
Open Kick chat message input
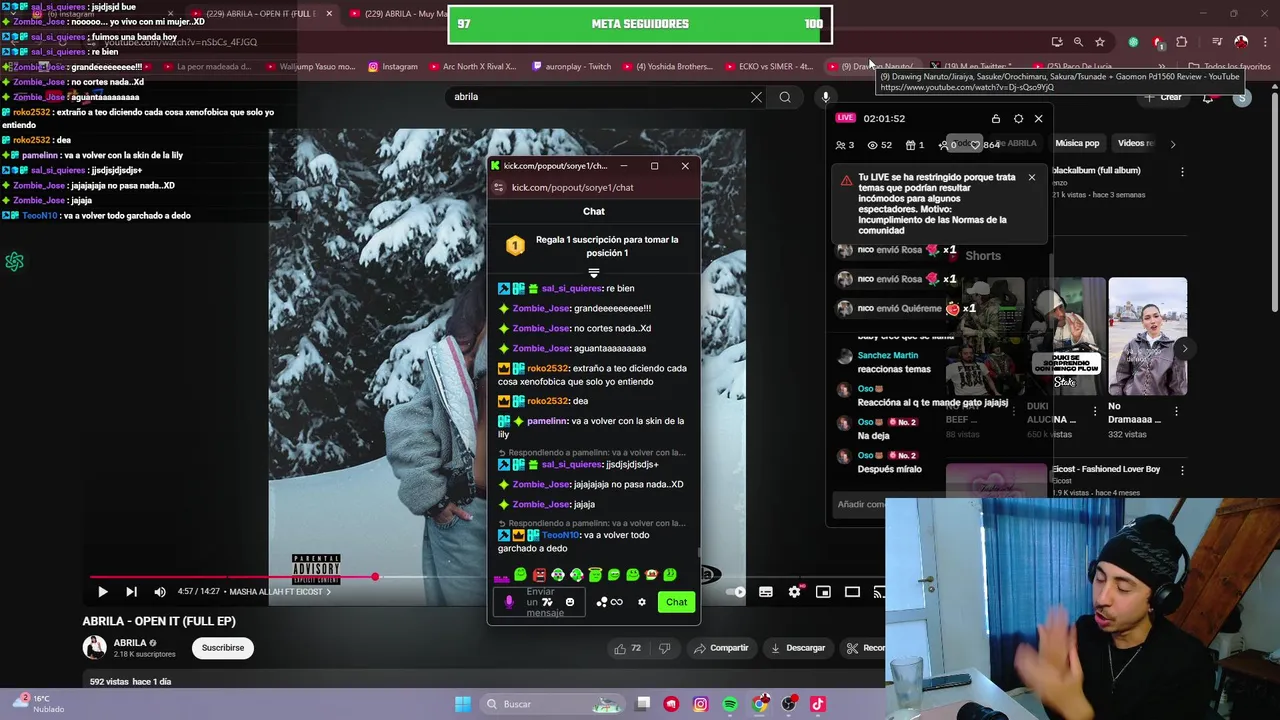(541, 602)
